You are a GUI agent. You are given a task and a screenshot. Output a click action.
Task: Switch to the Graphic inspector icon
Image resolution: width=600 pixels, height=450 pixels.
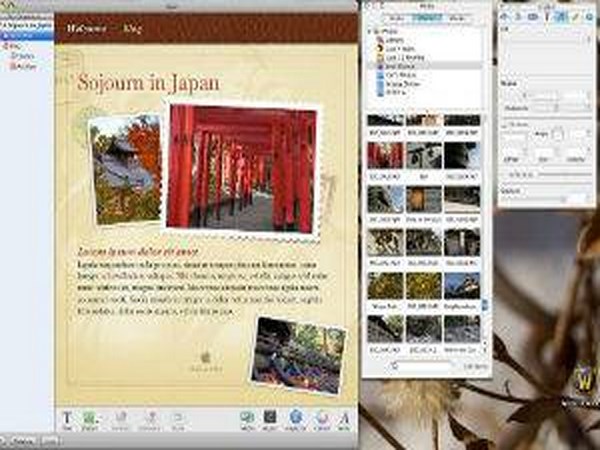point(562,17)
